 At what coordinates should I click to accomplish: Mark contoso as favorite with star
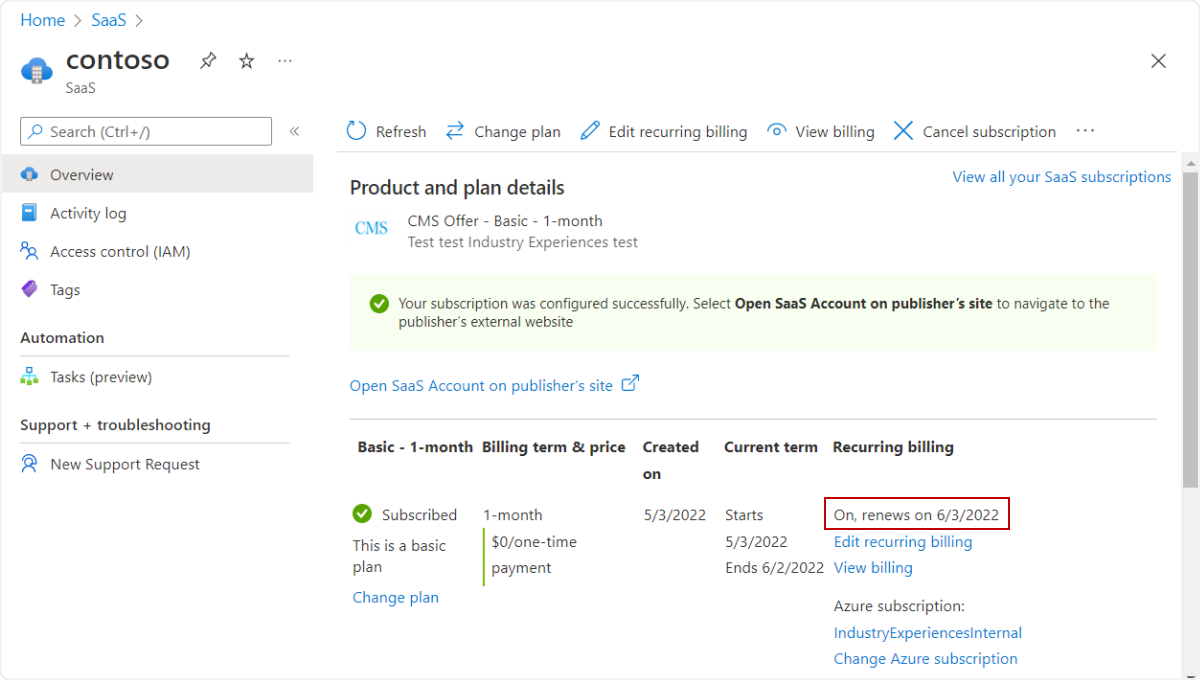pos(247,61)
